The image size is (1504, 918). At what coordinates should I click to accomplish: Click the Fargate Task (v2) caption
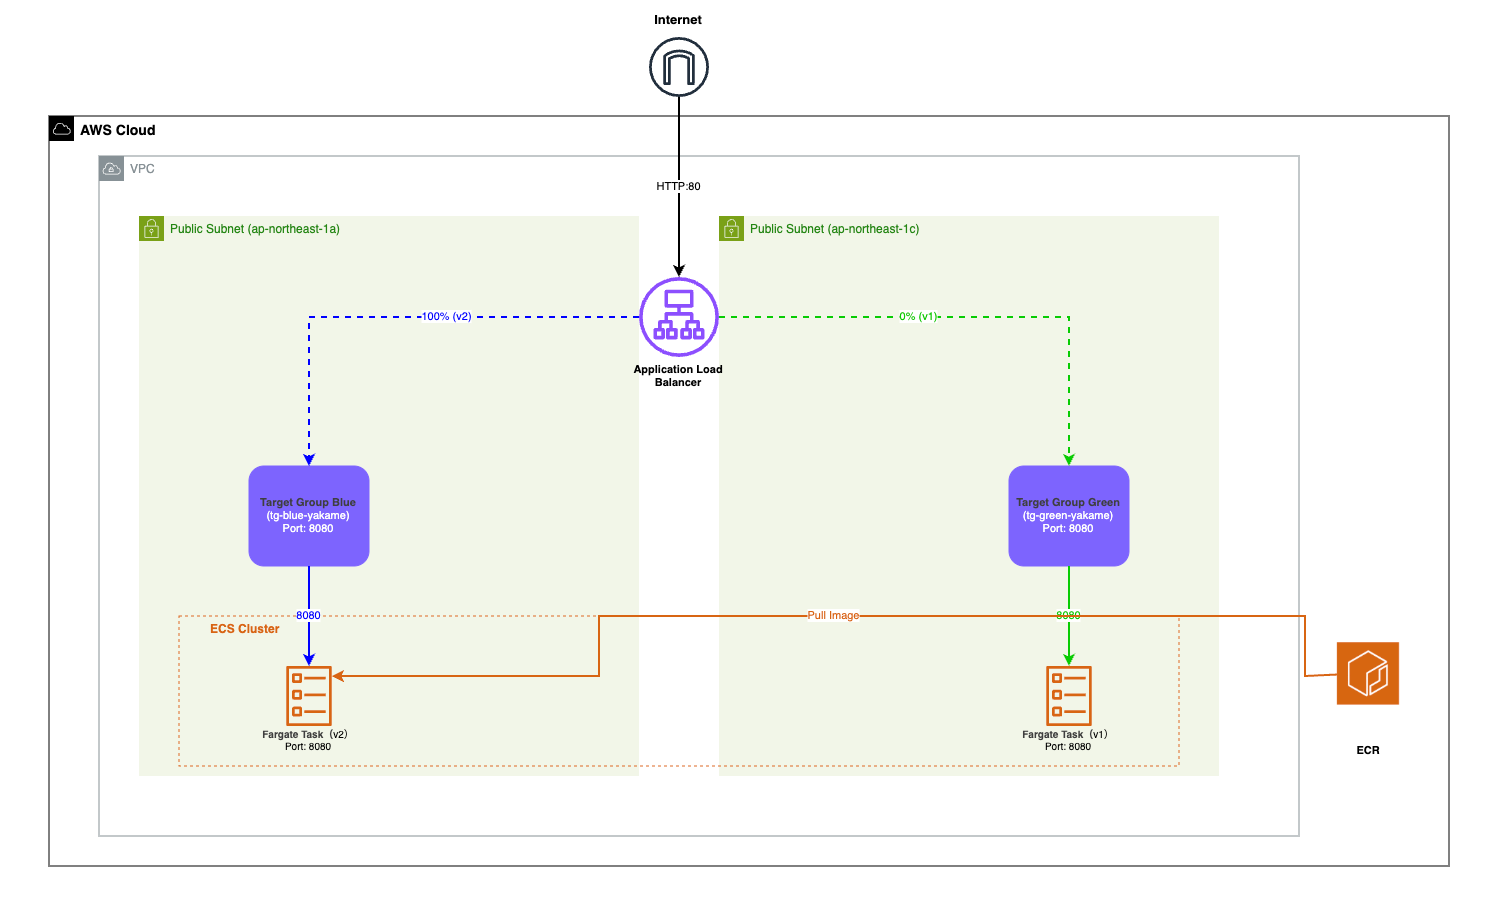click(306, 740)
